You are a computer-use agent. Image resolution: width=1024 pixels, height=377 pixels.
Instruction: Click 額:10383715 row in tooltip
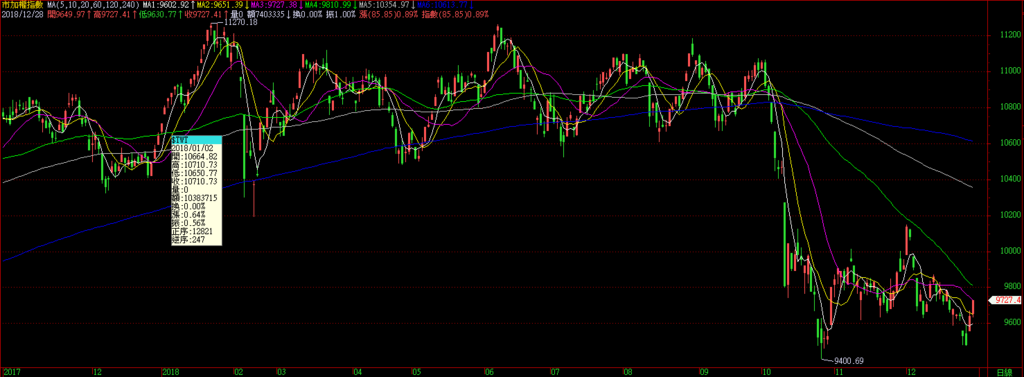(195, 197)
